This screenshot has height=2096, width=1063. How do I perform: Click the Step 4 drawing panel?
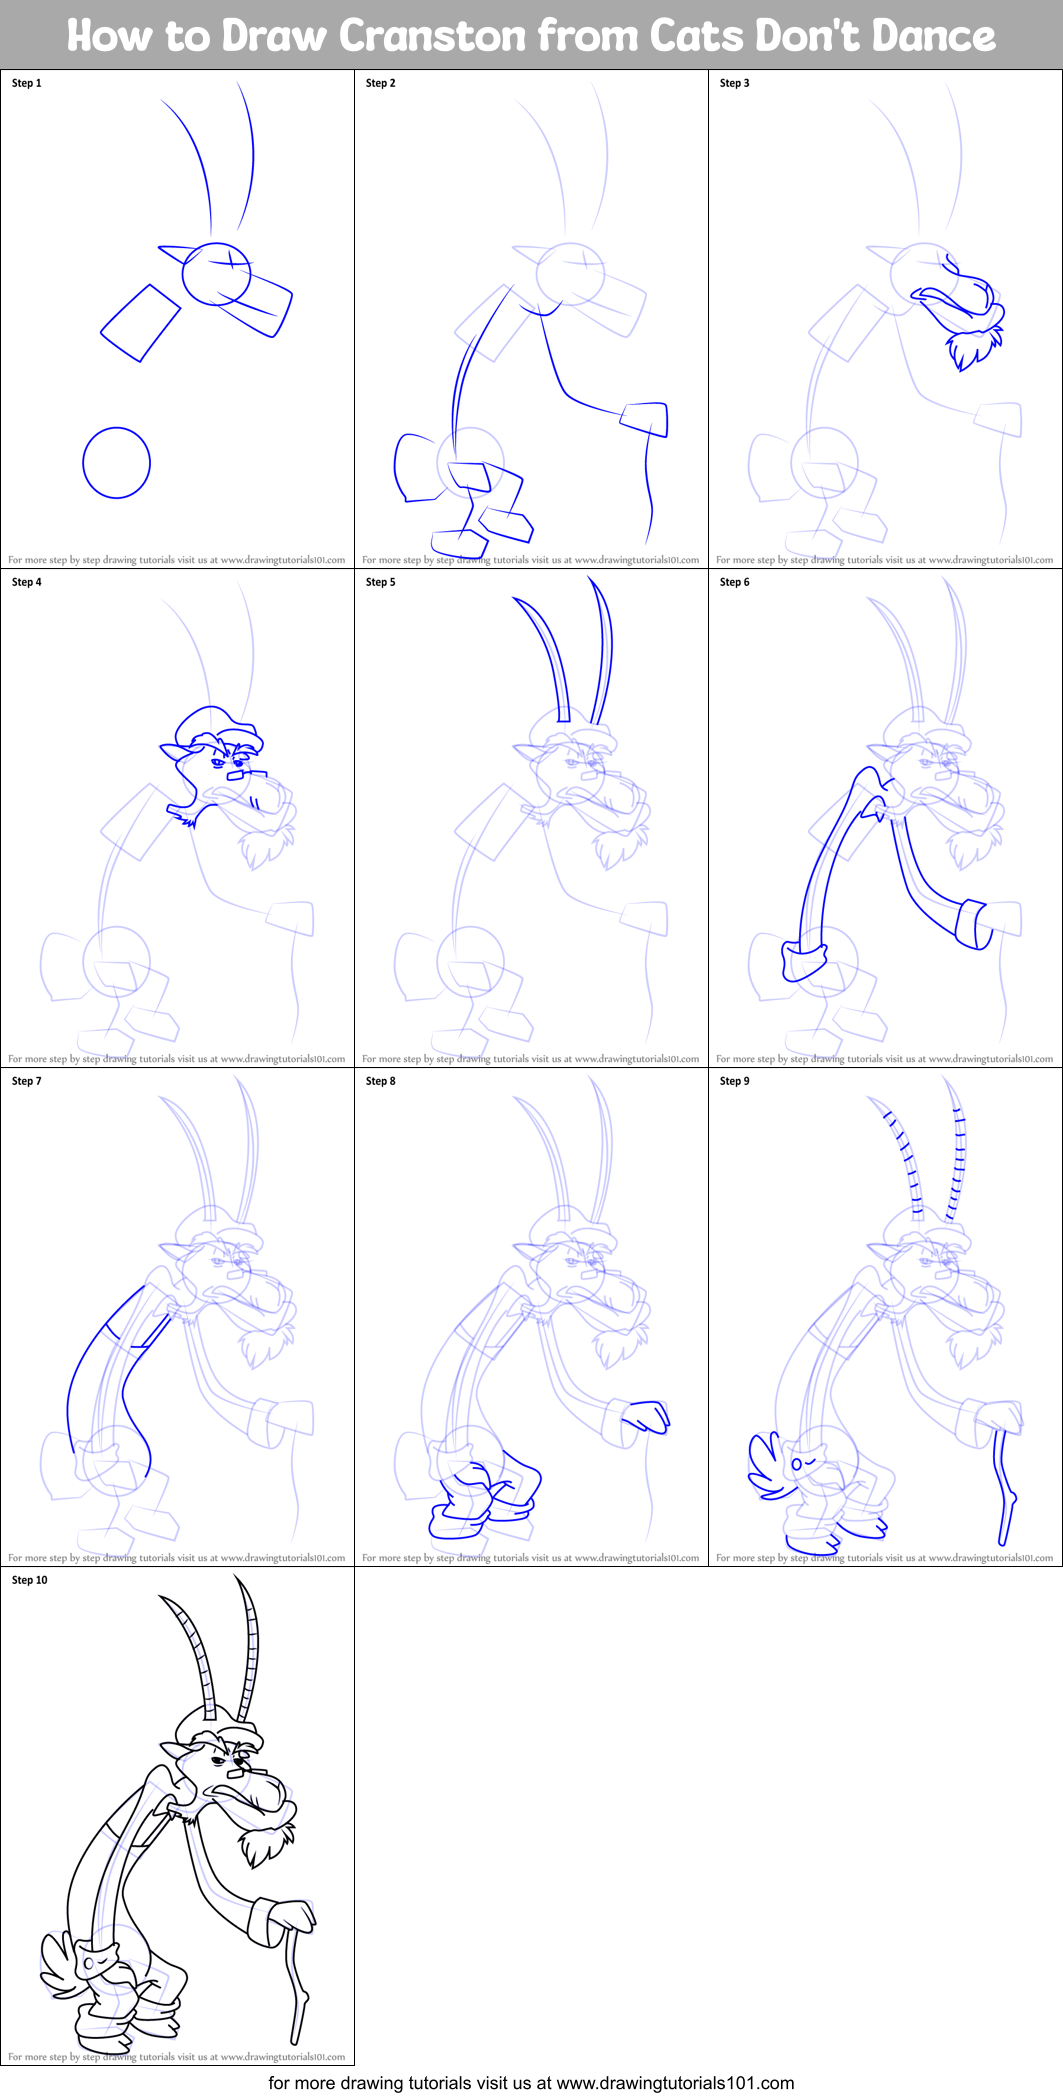[177, 818]
